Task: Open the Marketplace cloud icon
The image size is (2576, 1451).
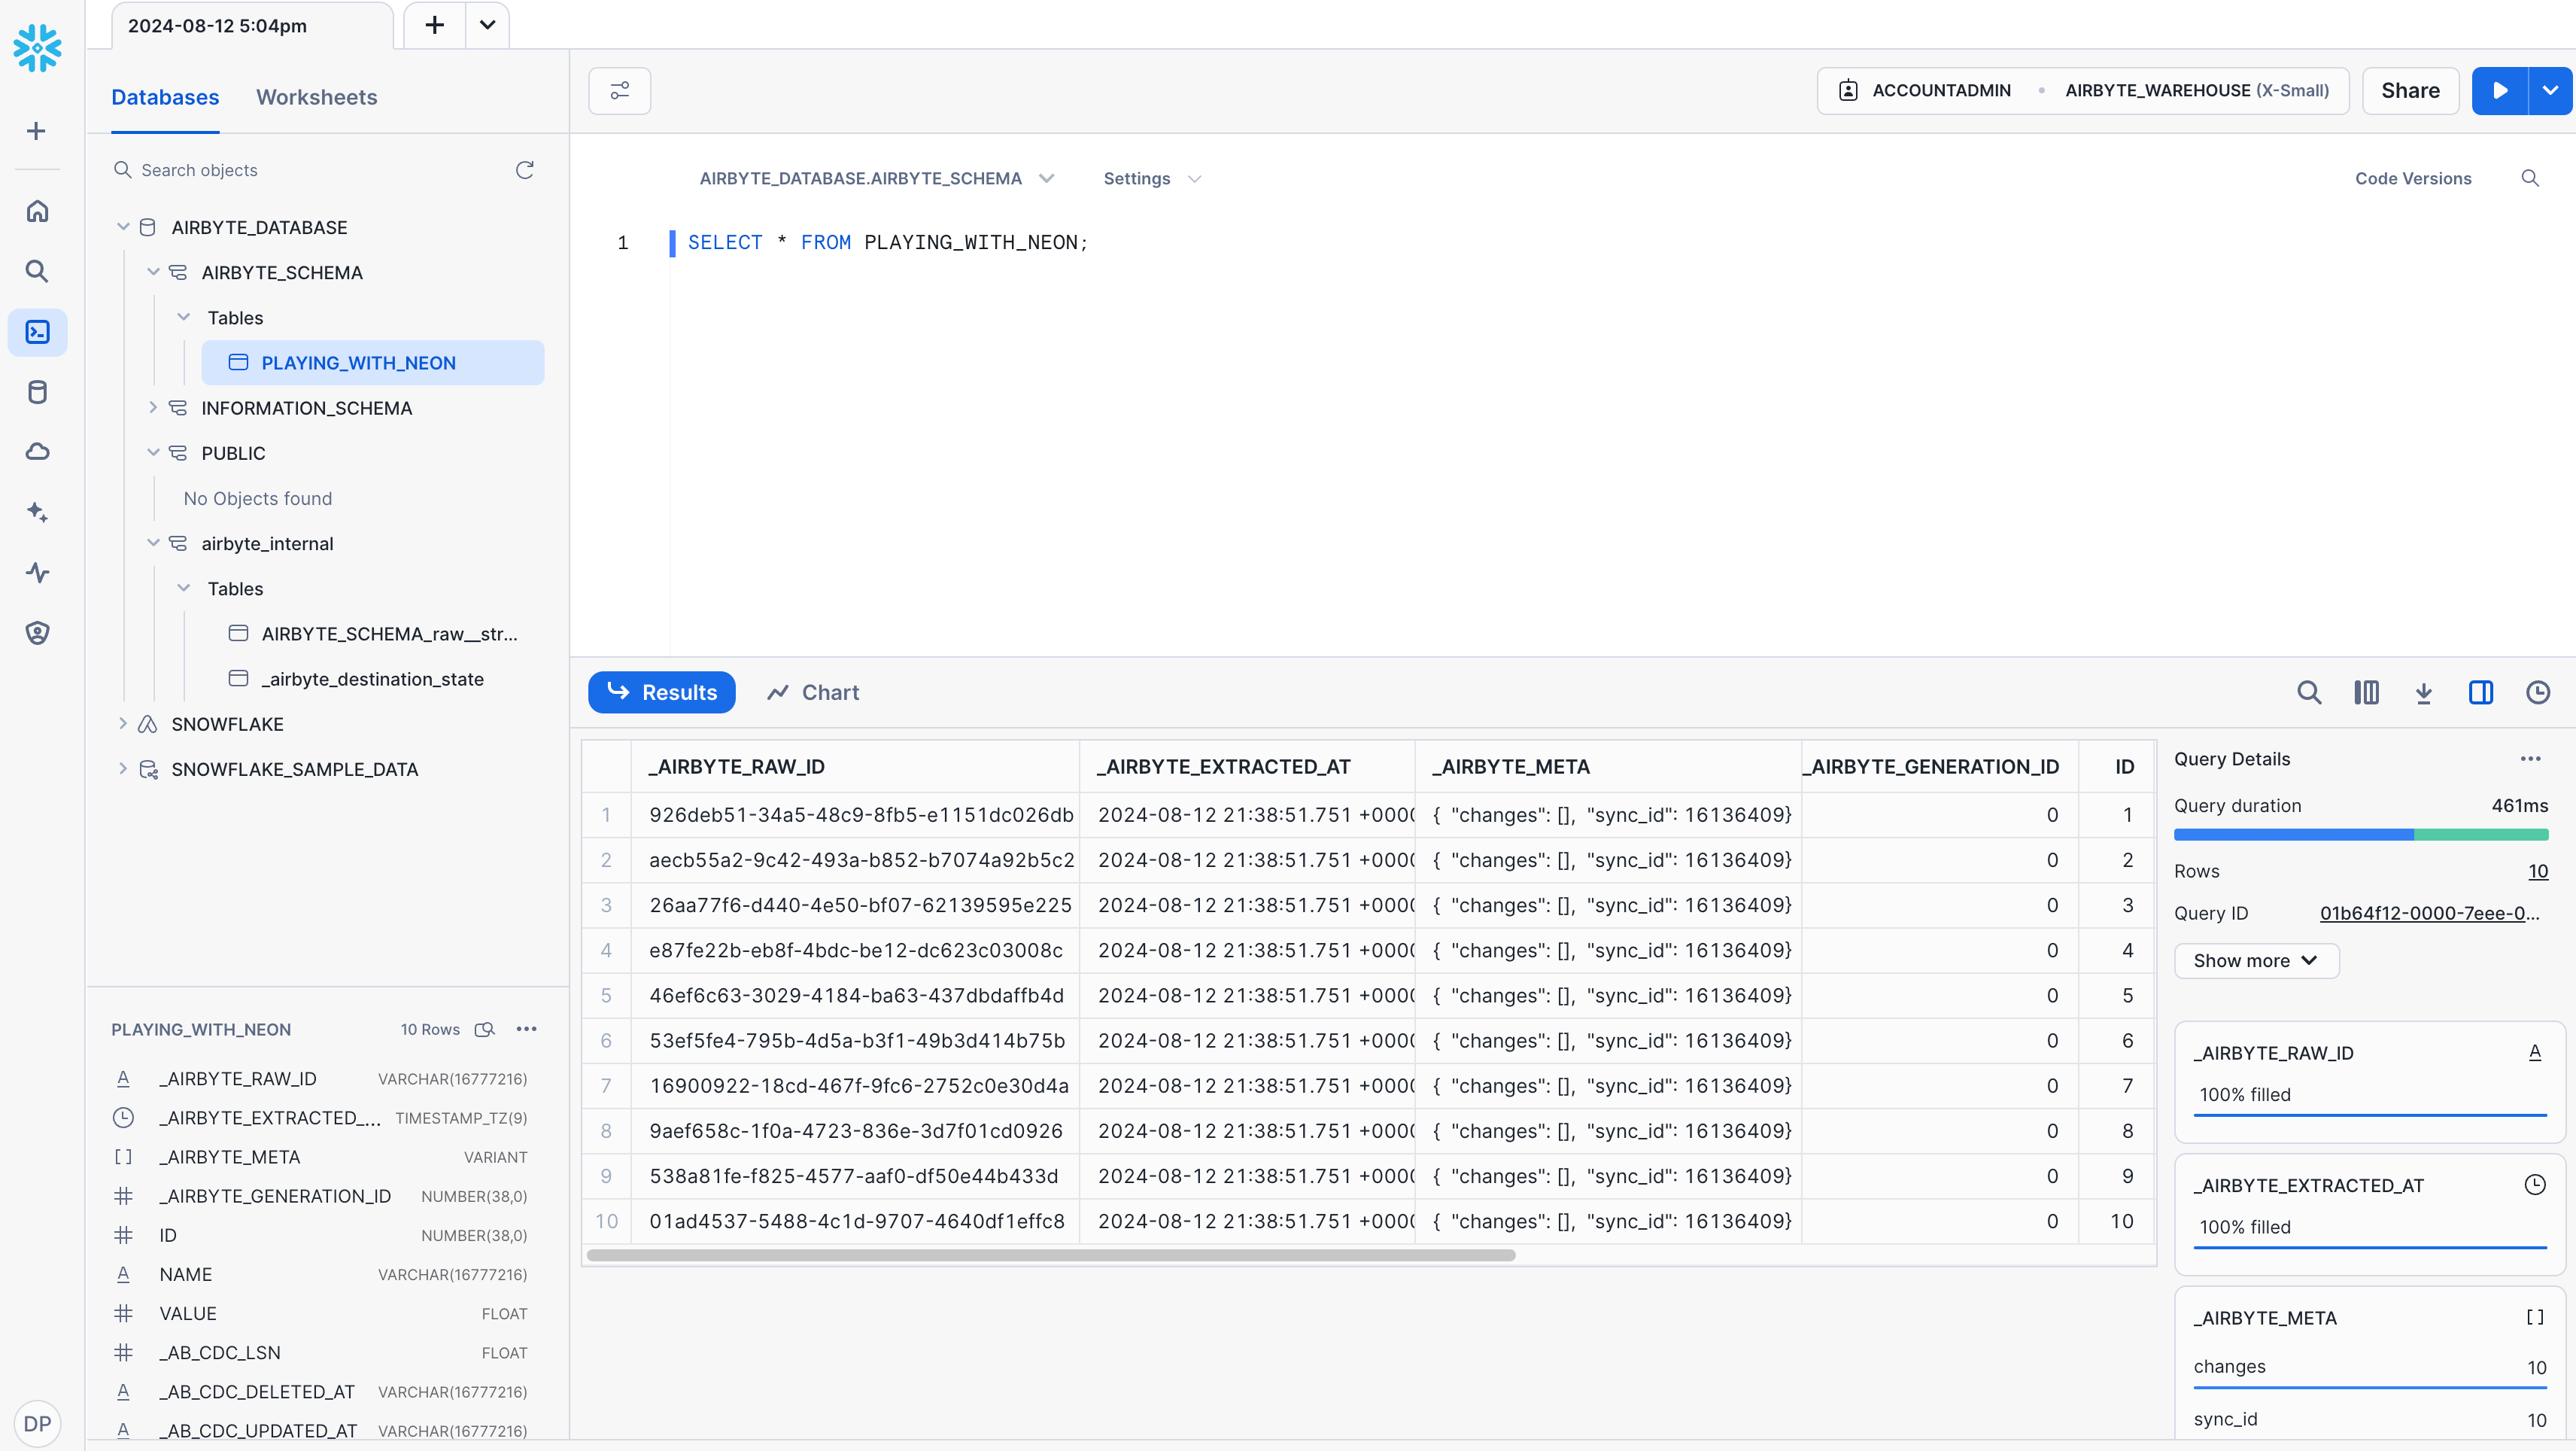Action: tap(37, 451)
